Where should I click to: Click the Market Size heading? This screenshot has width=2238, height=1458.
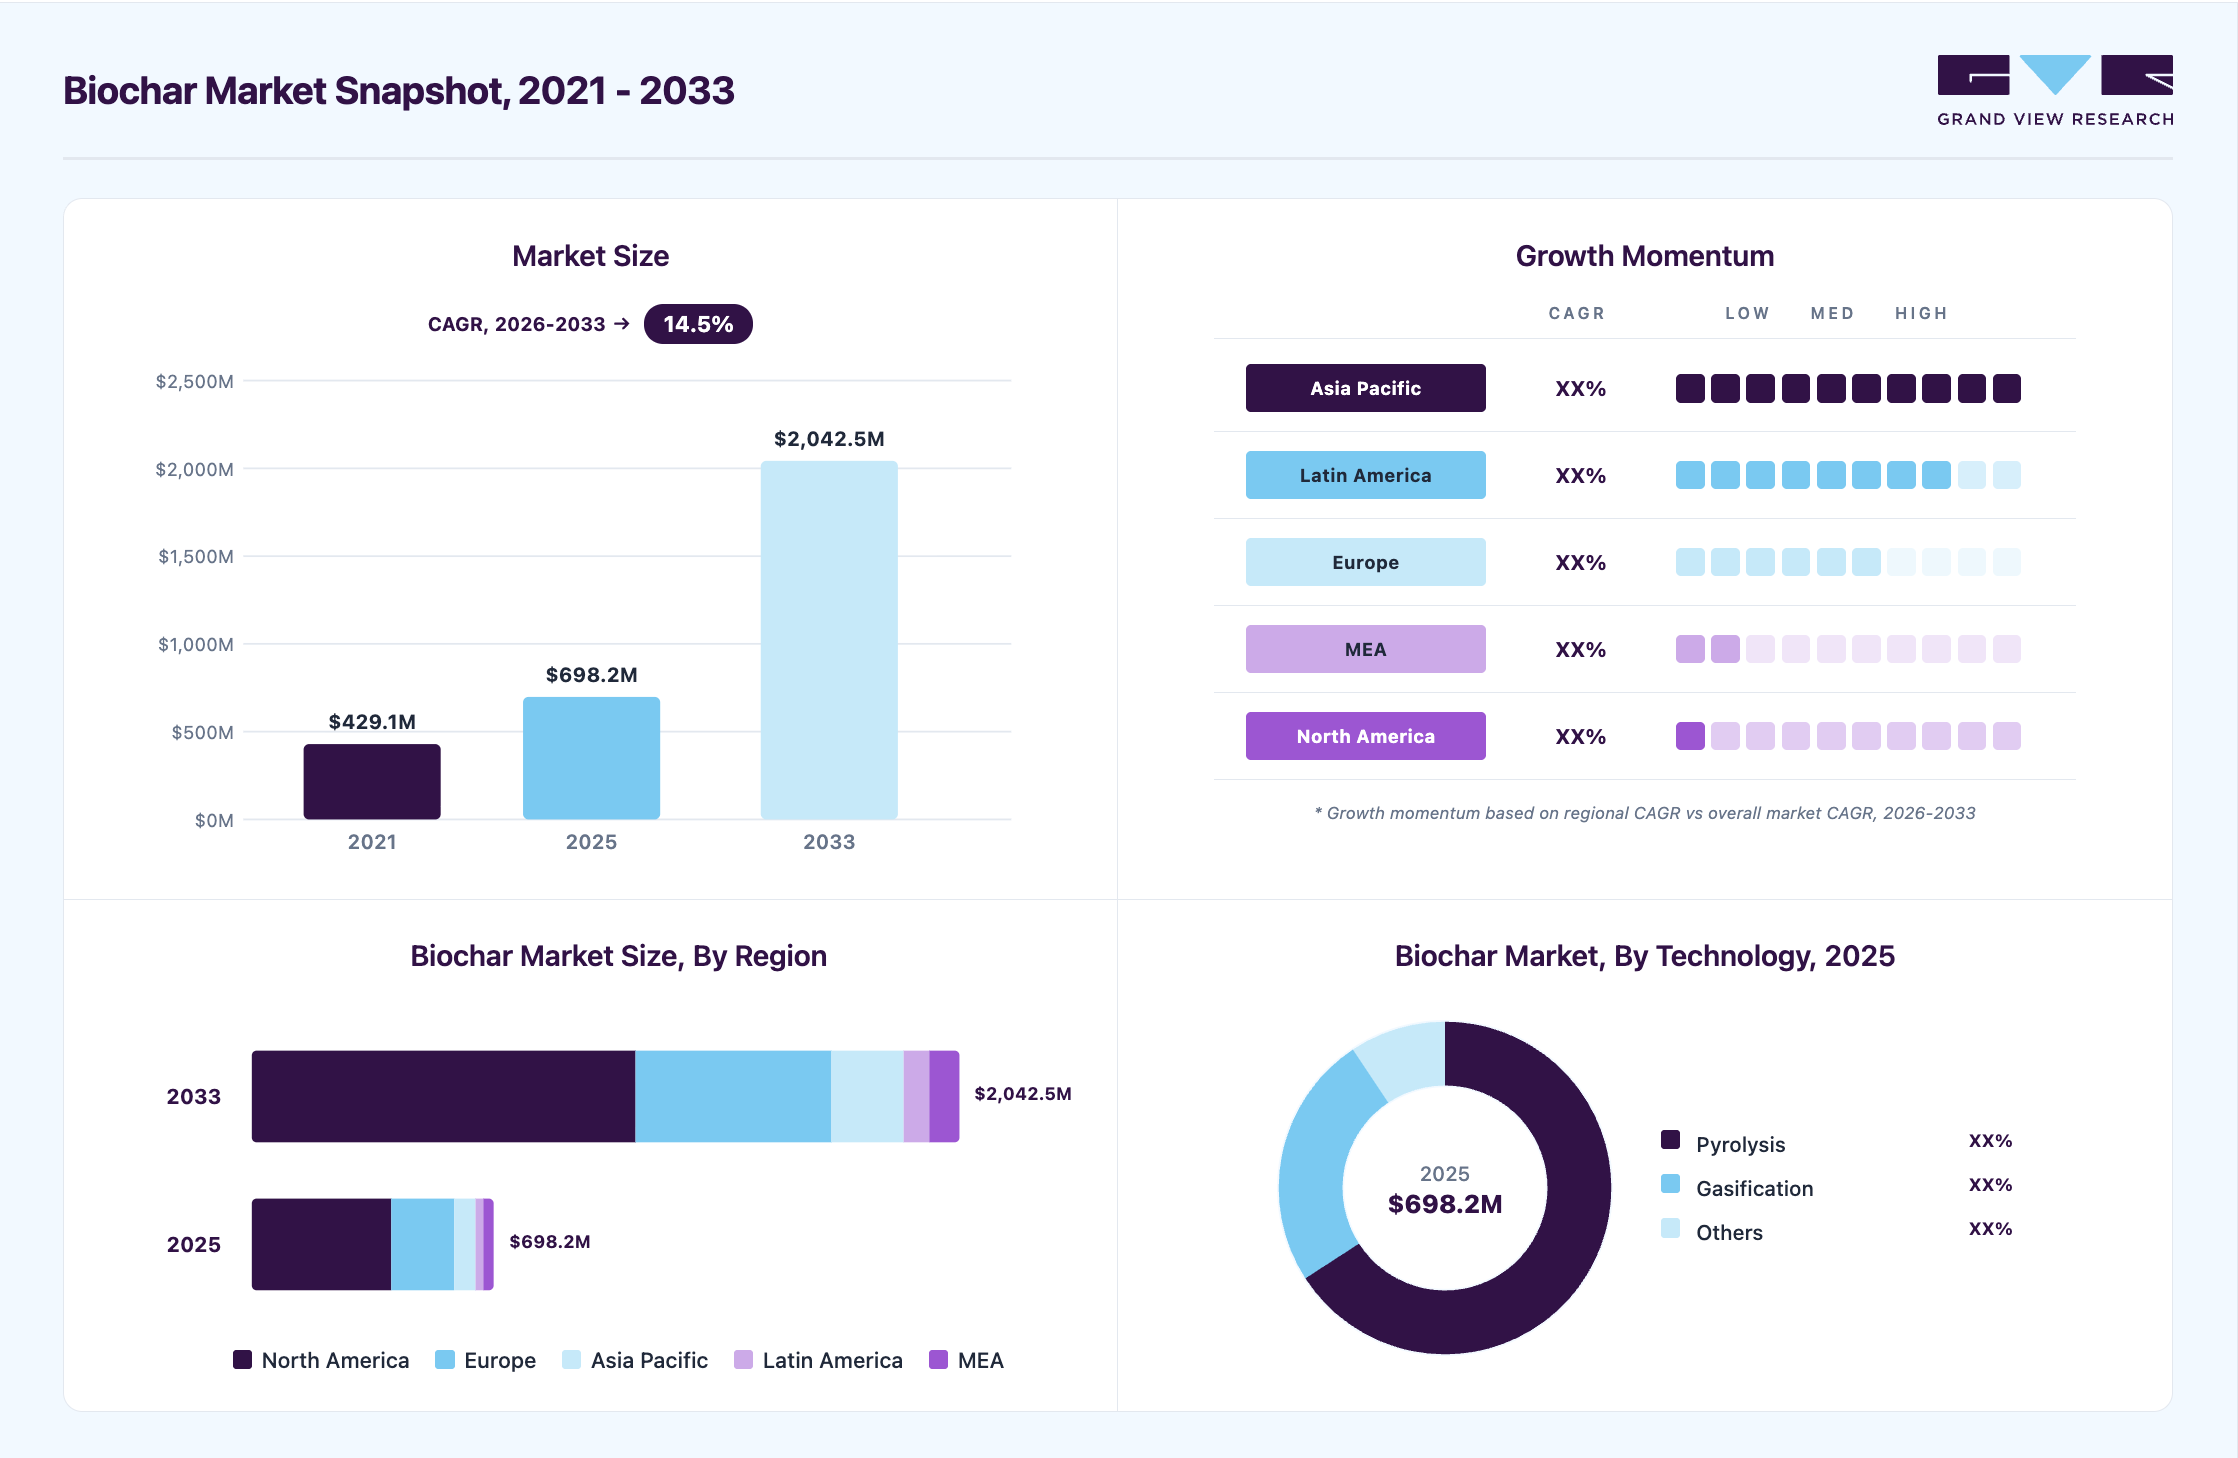[x=590, y=256]
